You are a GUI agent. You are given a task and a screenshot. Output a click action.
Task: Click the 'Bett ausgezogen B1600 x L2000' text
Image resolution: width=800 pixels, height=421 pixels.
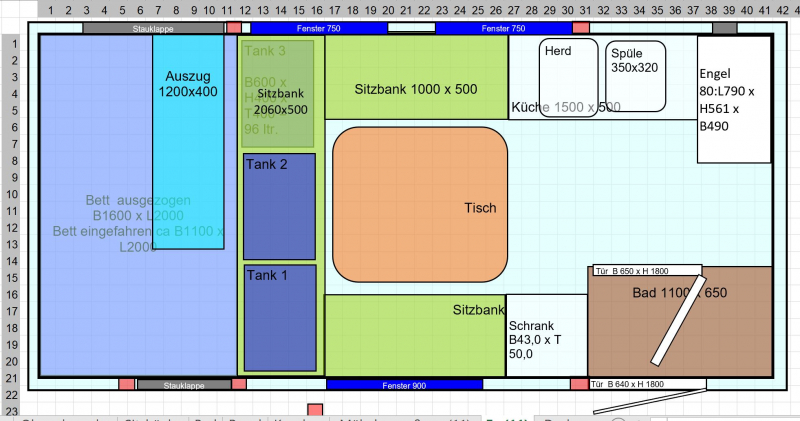point(138,208)
